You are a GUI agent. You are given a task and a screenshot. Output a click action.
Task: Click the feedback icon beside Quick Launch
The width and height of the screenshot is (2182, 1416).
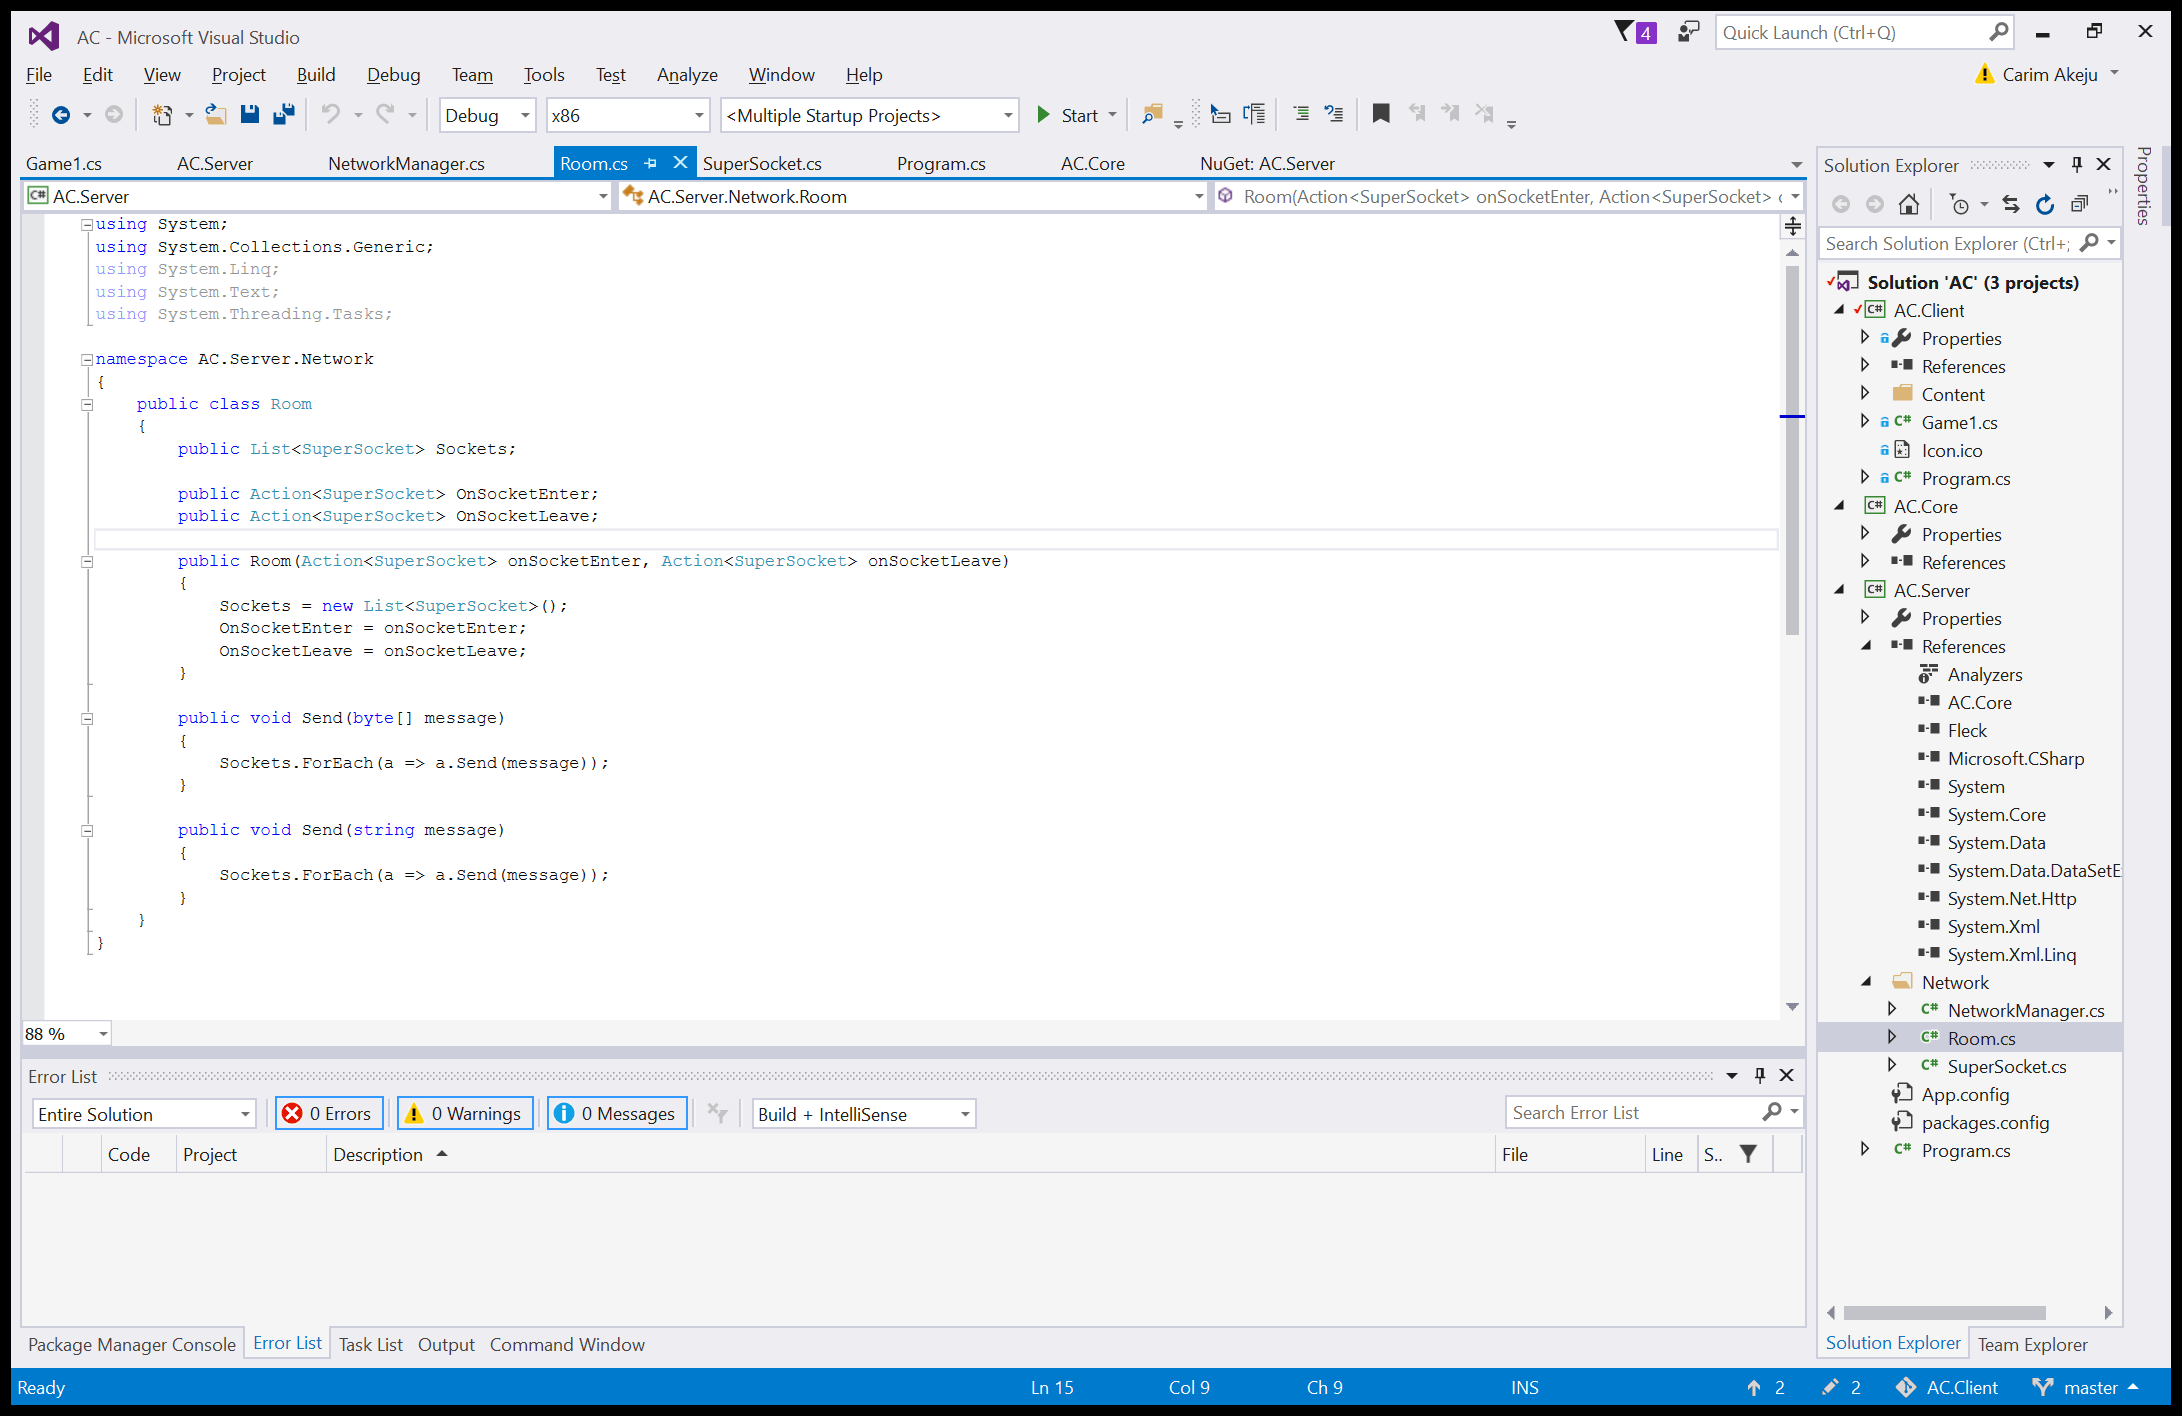(1688, 32)
